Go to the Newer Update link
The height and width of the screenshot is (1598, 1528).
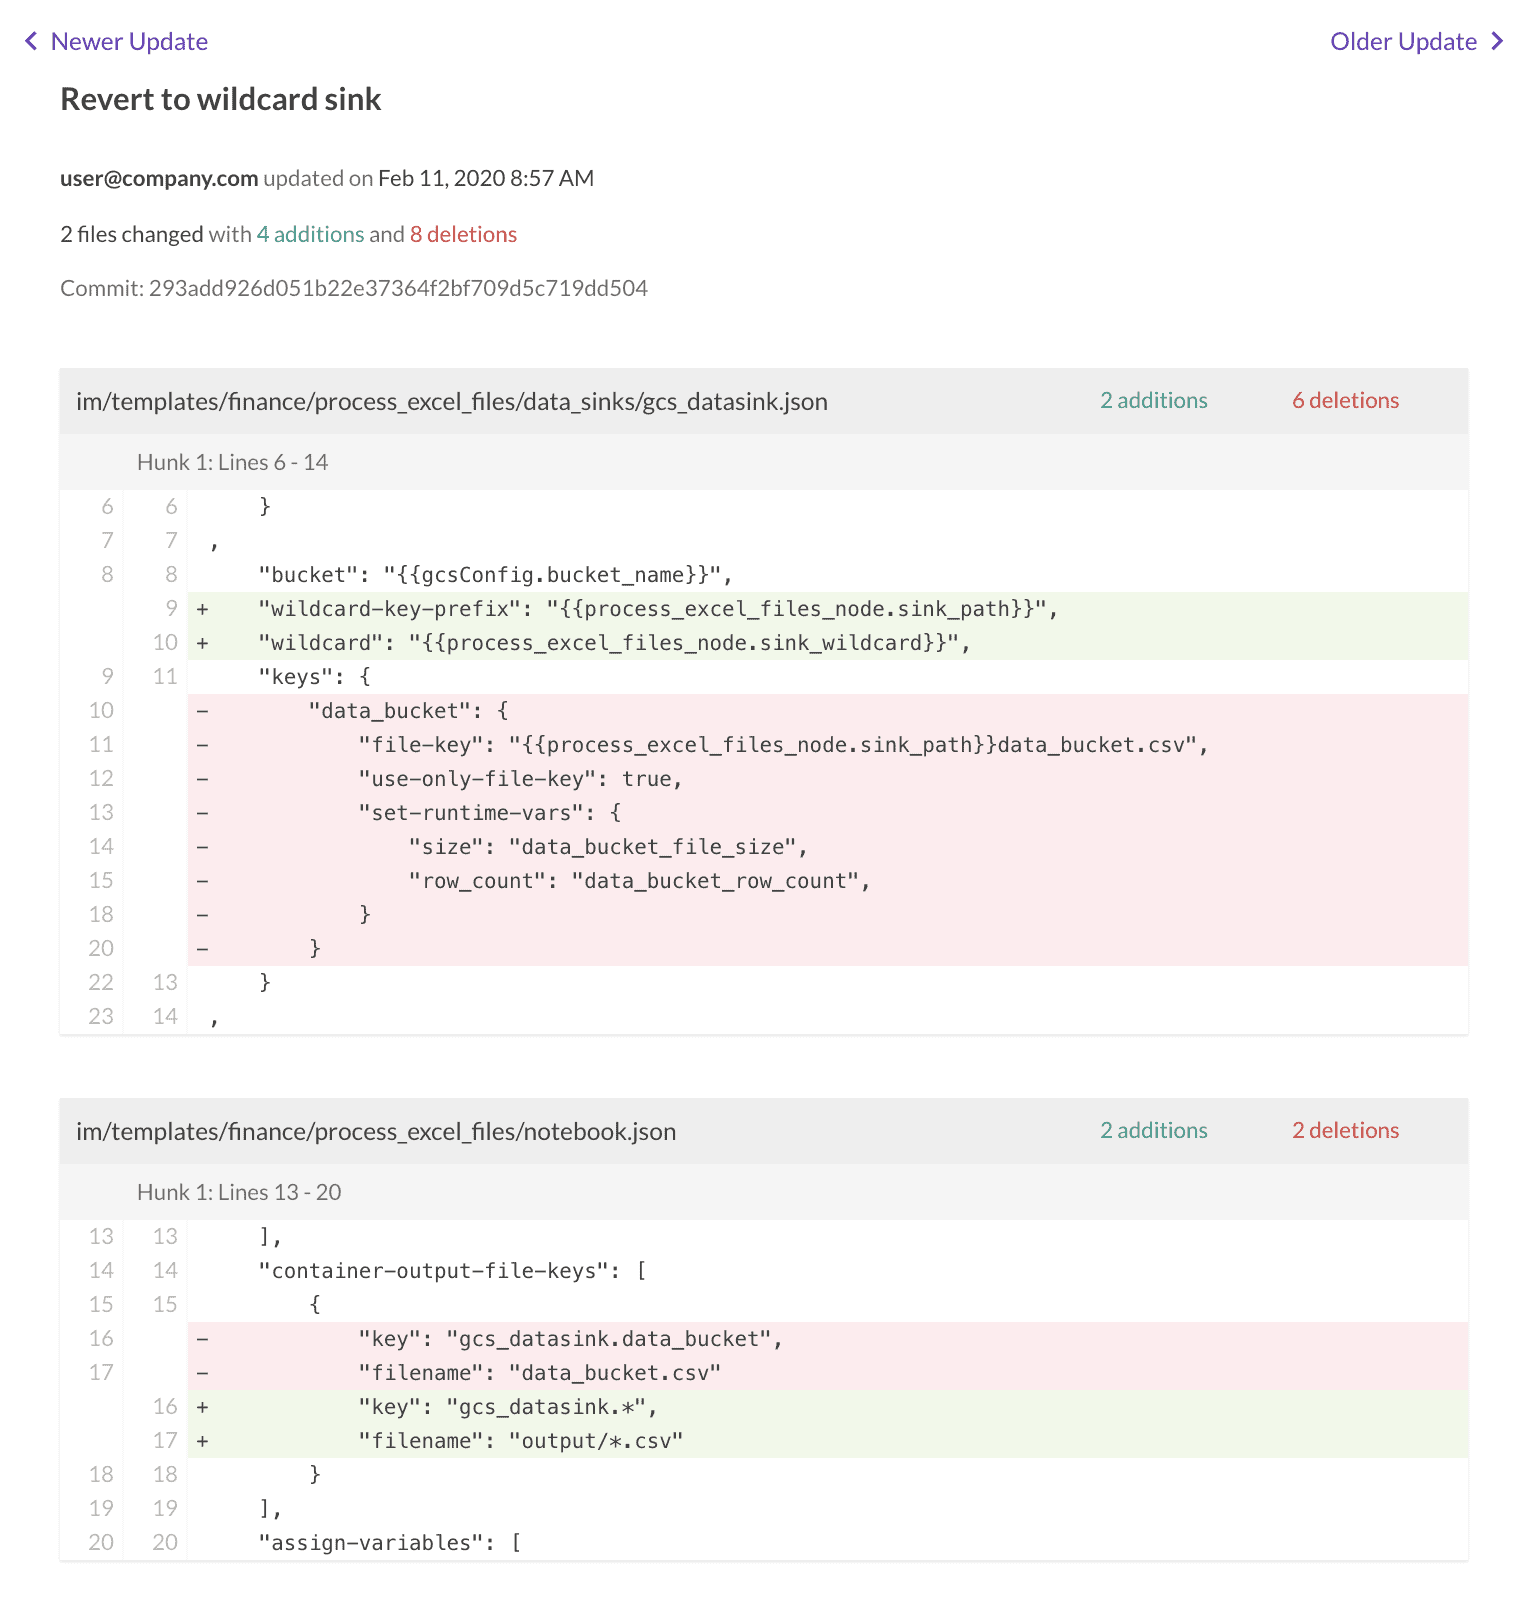(129, 41)
